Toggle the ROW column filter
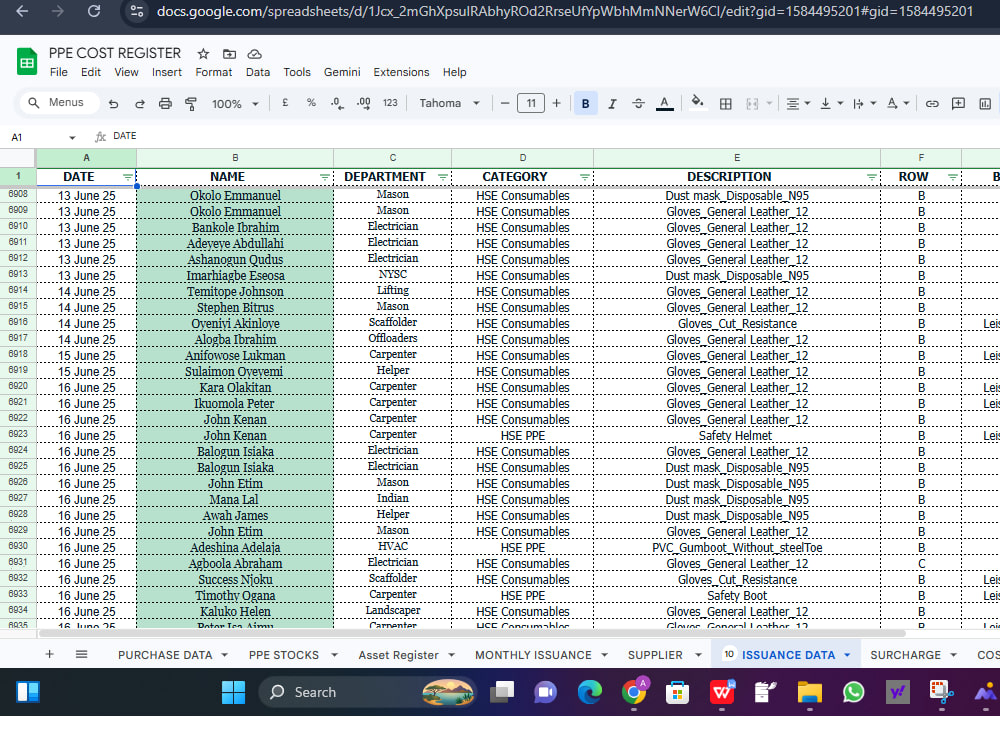This screenshot has width=1000, height=750. click(953, 177)
